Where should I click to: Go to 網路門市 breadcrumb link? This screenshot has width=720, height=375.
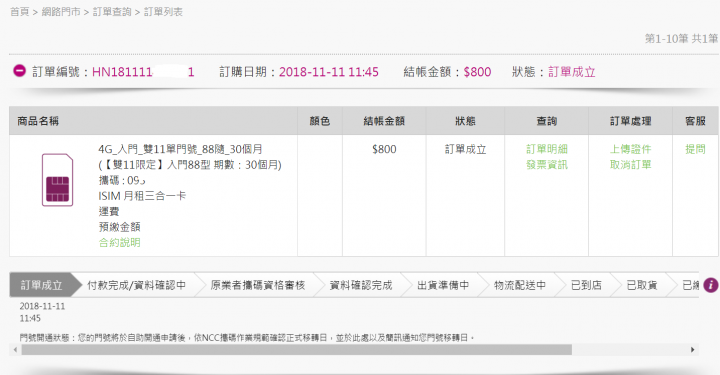[x=61, y=12]
